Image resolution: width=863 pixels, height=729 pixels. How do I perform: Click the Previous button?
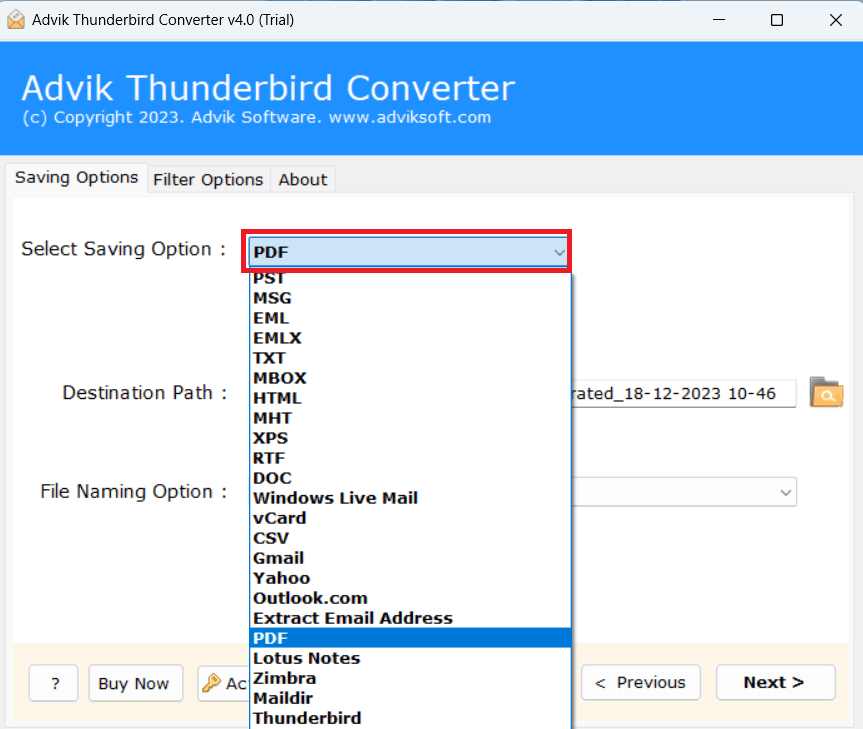640,682
